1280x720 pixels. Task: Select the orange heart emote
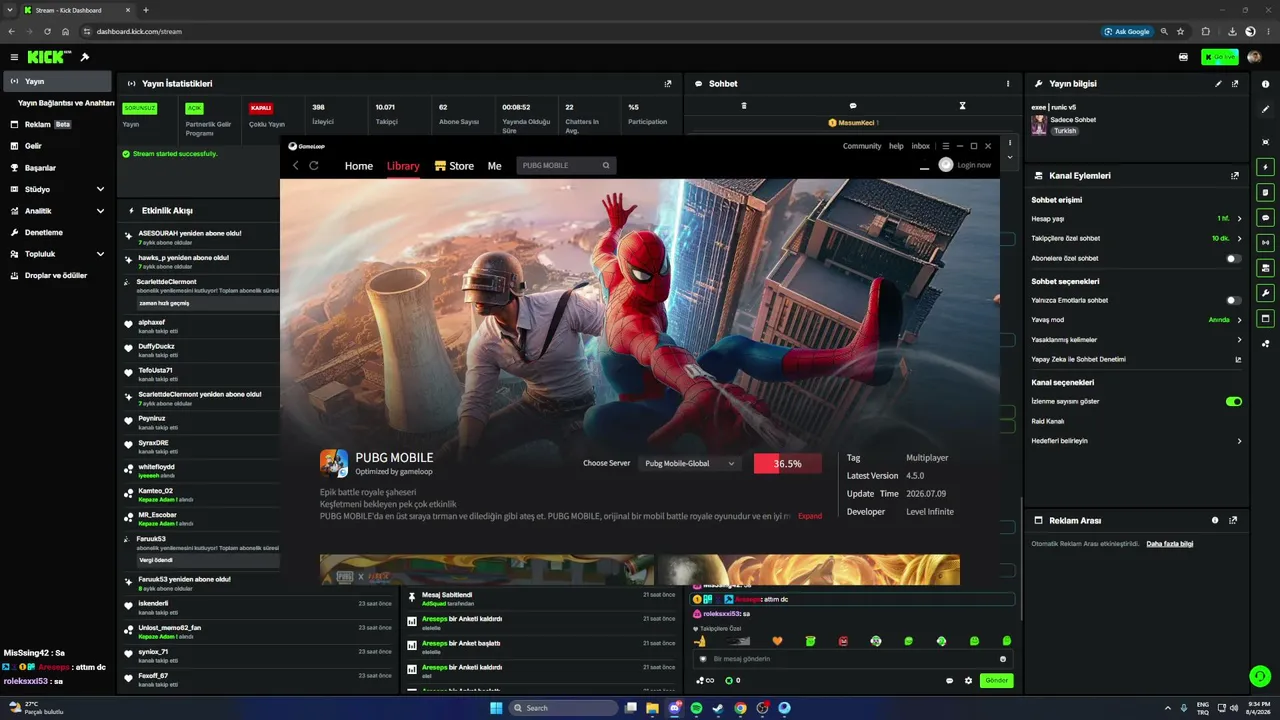777,641
